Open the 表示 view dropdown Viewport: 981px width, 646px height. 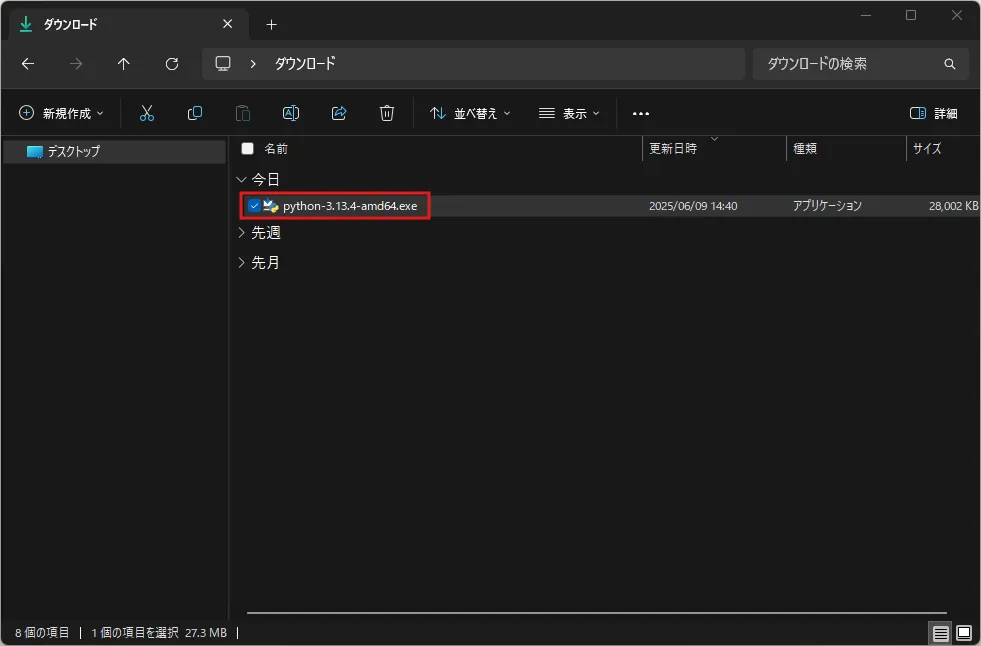click(x=569, y=113)
